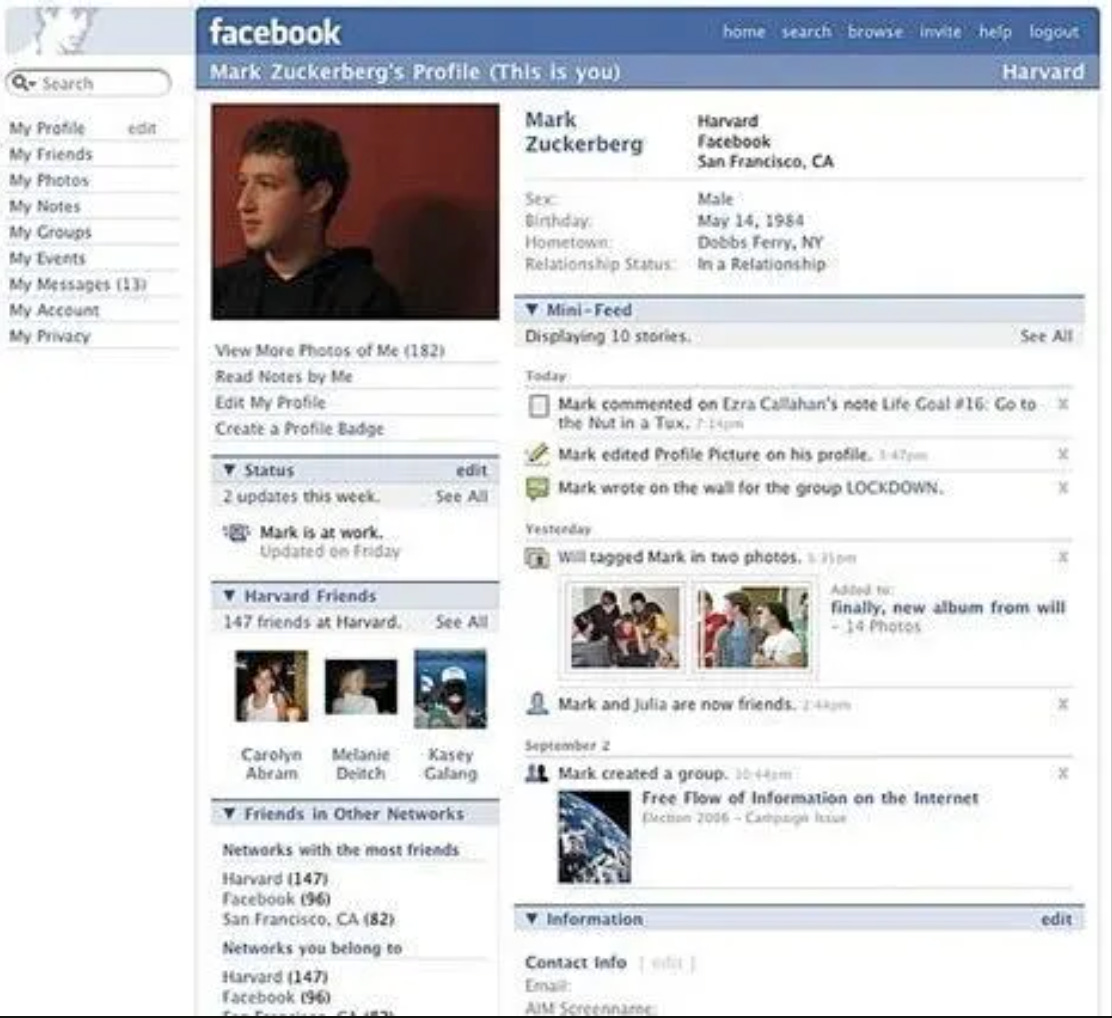This screenshot has height=1018, width=1112.
Task: Open My Groups in the sidebar
Action: pos(50,232)
